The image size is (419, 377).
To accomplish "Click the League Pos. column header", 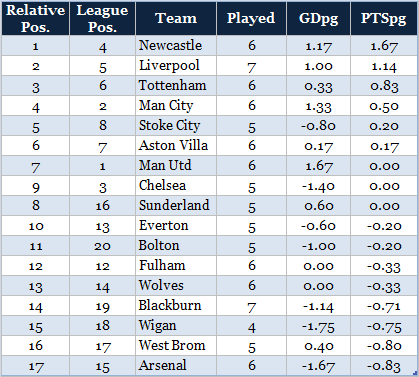I will (x=102, y=18).
